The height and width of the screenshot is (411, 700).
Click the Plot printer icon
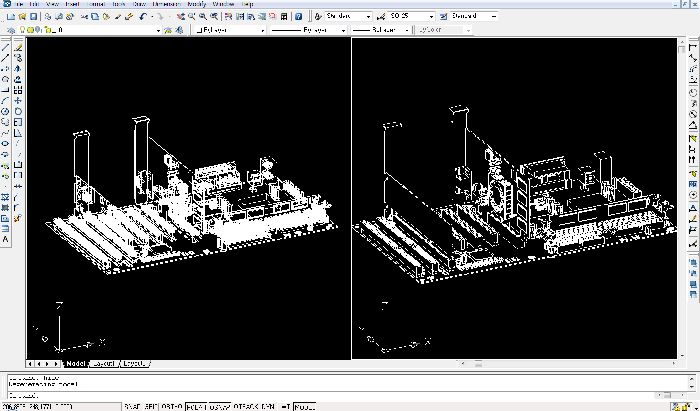48,17
